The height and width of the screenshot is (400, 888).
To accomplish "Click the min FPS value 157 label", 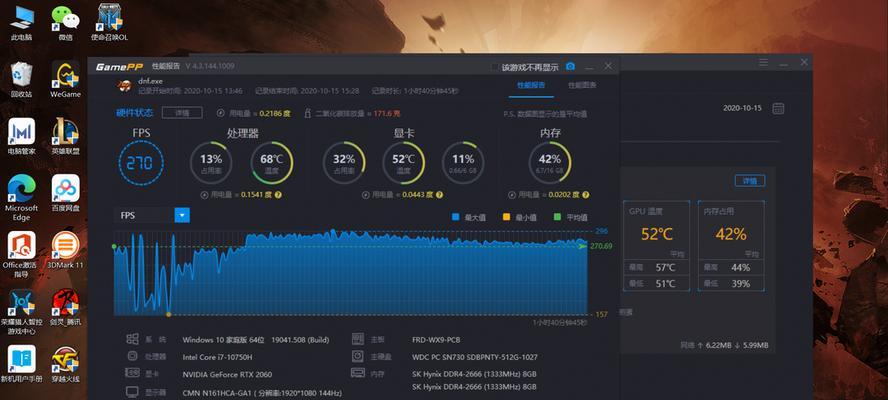I will pyautogui.click(x=601, y=314).
